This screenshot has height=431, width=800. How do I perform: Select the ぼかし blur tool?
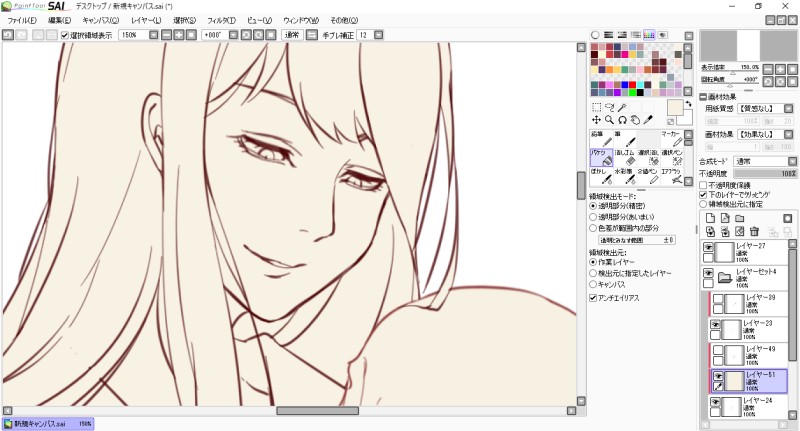click(x=601, y=176)
